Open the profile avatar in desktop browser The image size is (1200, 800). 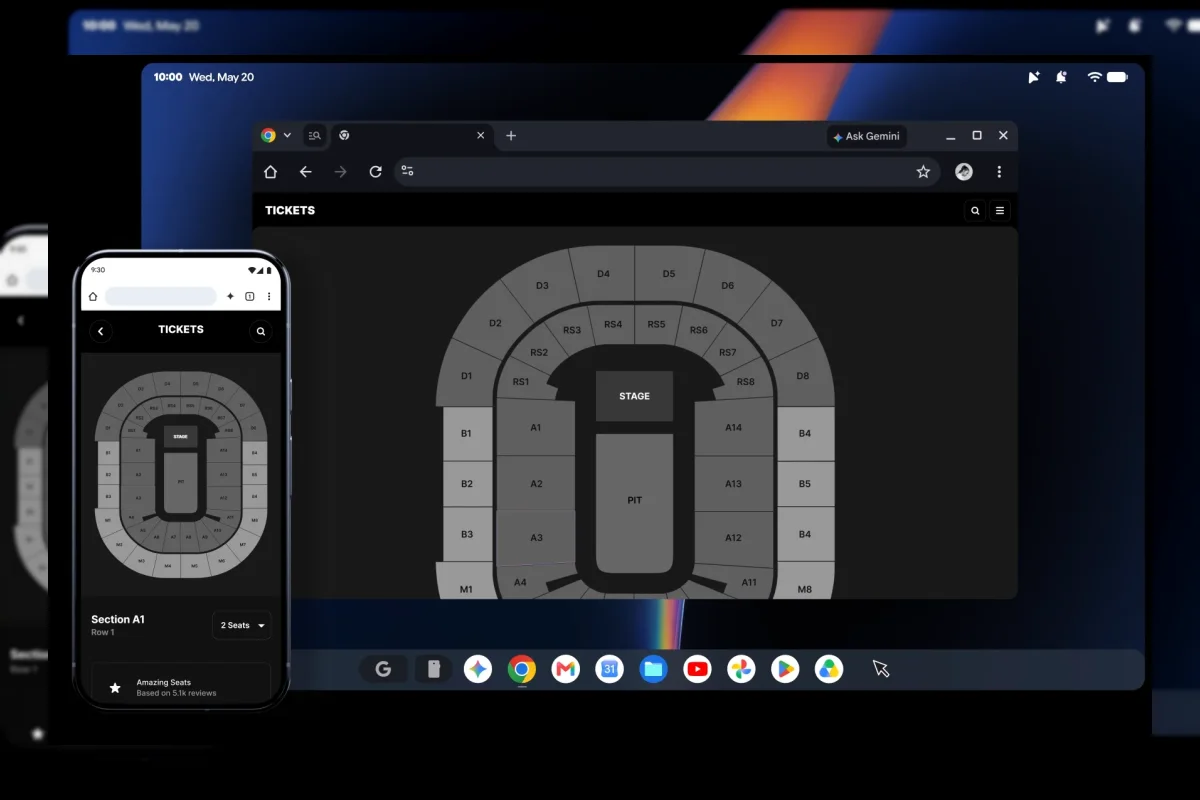tap(964, 172)
